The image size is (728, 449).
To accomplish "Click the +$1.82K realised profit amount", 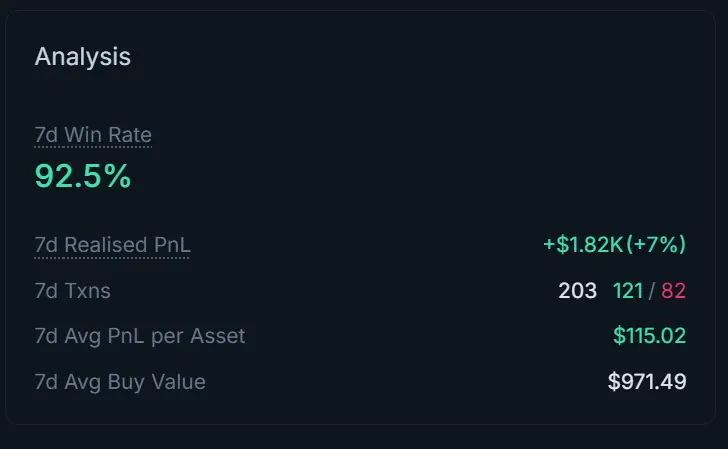I will pyautogui.click(x=582, y=245).
